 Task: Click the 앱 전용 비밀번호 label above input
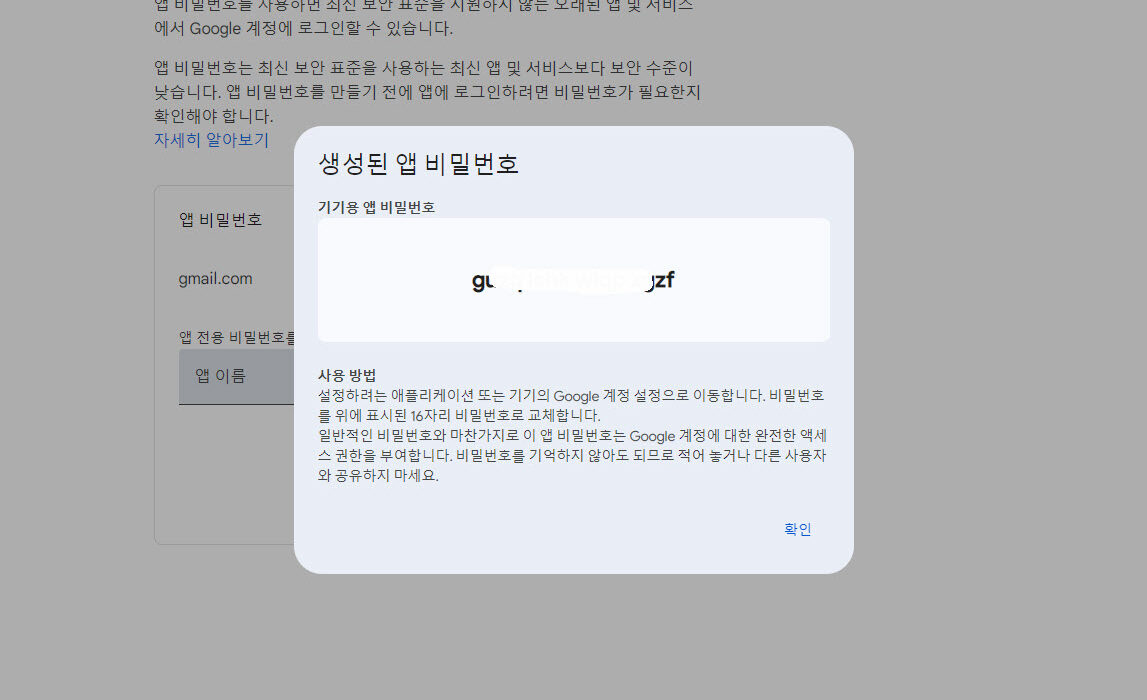(x=237, y=337)
